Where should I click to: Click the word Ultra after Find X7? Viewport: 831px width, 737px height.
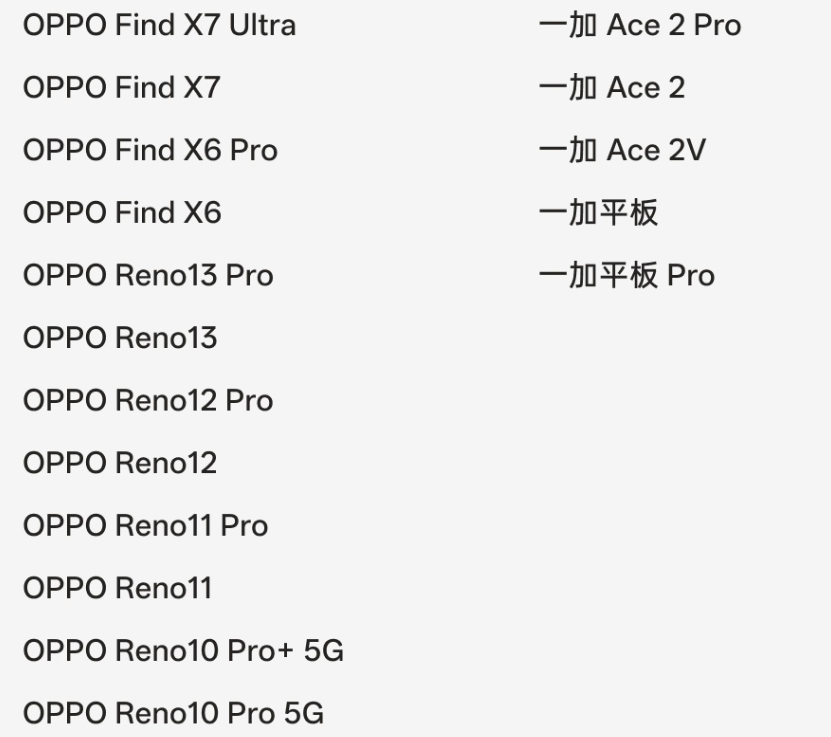click(x=263, y=26)
